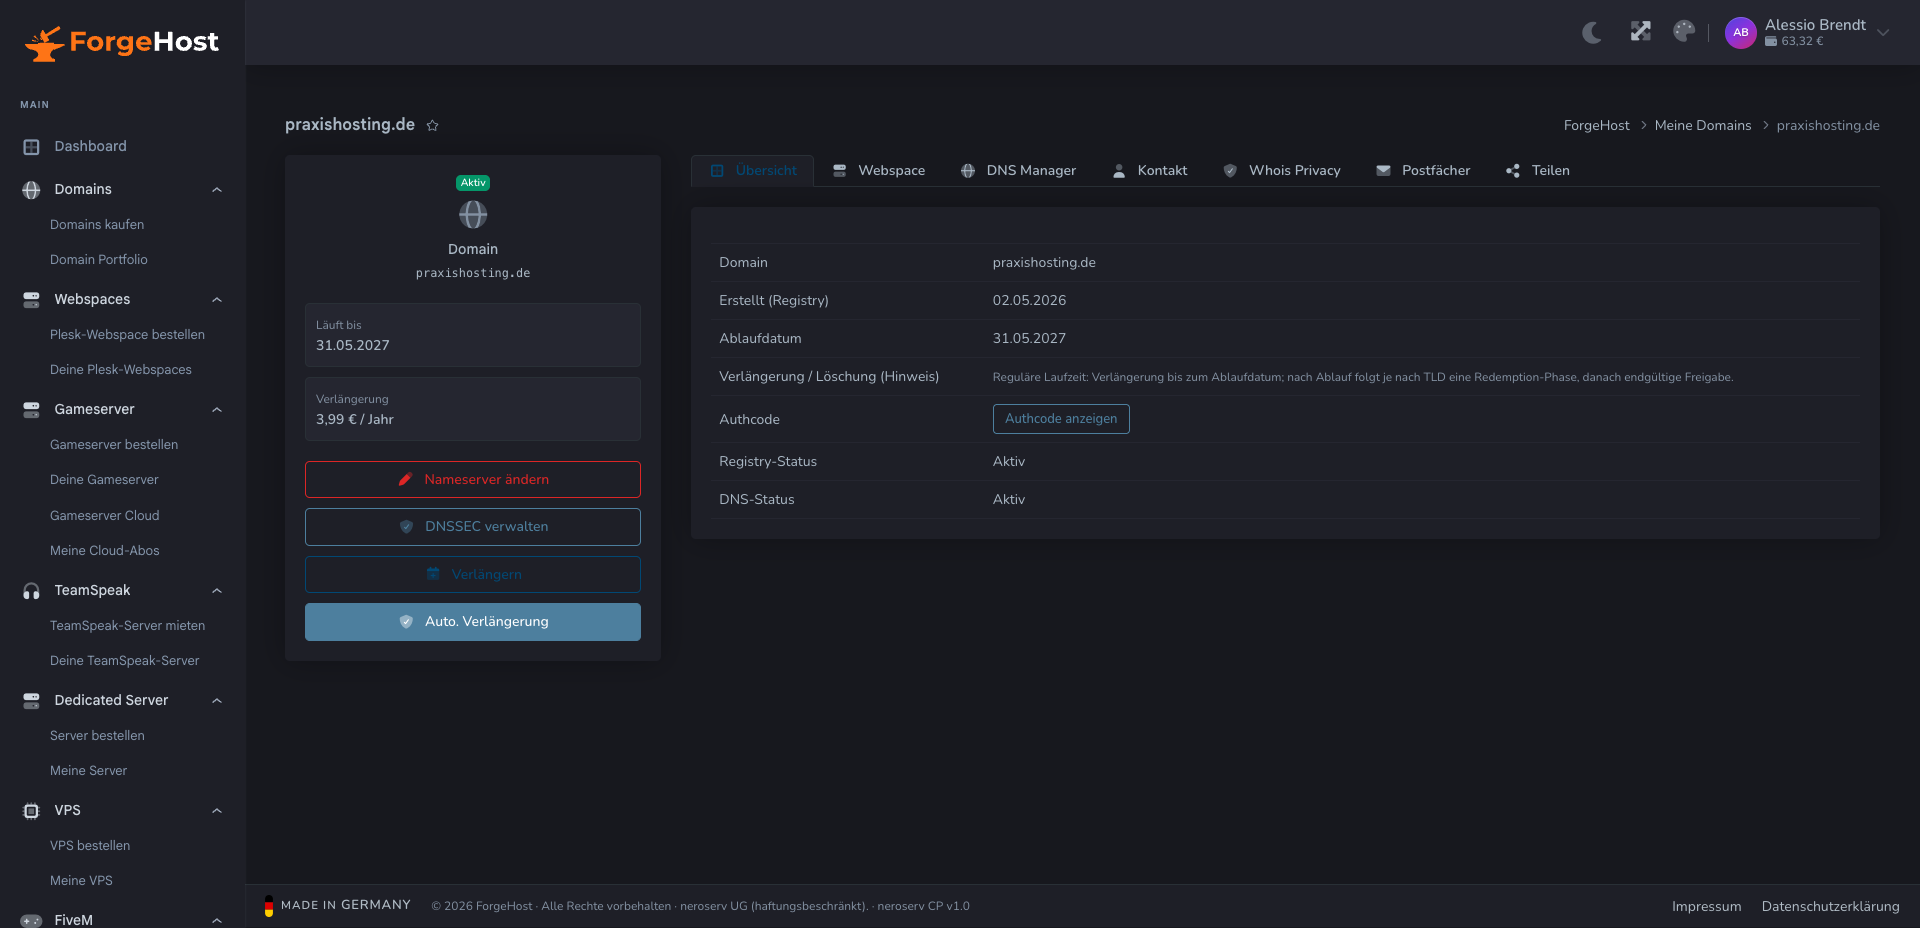Click the TeamSpeak headset sidebar icon
This screenshot has height=928, width=1920.
pyautogui.click(x=31, y=591)
